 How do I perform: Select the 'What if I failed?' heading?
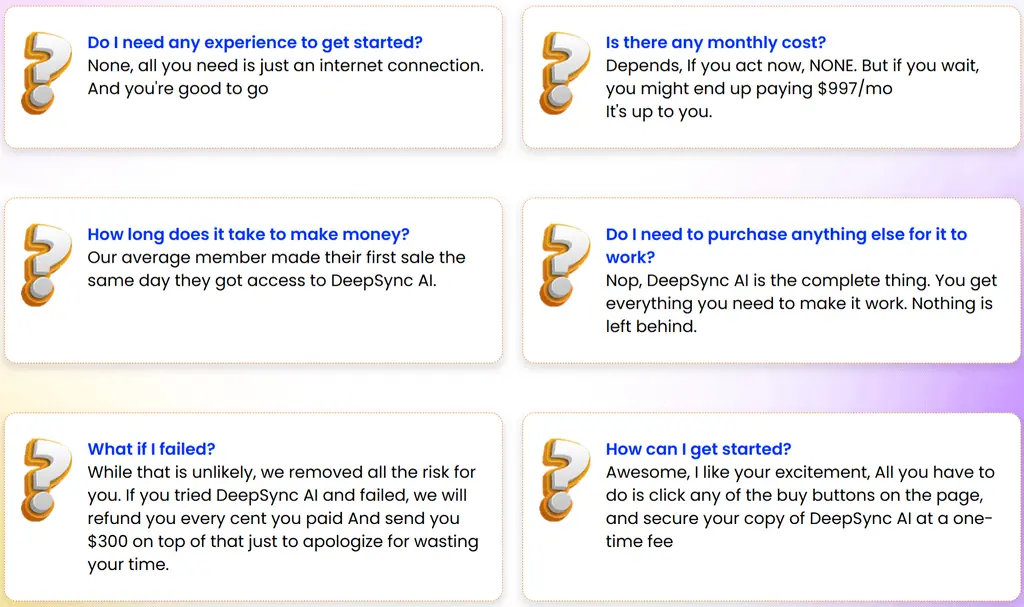coord(151,449)
